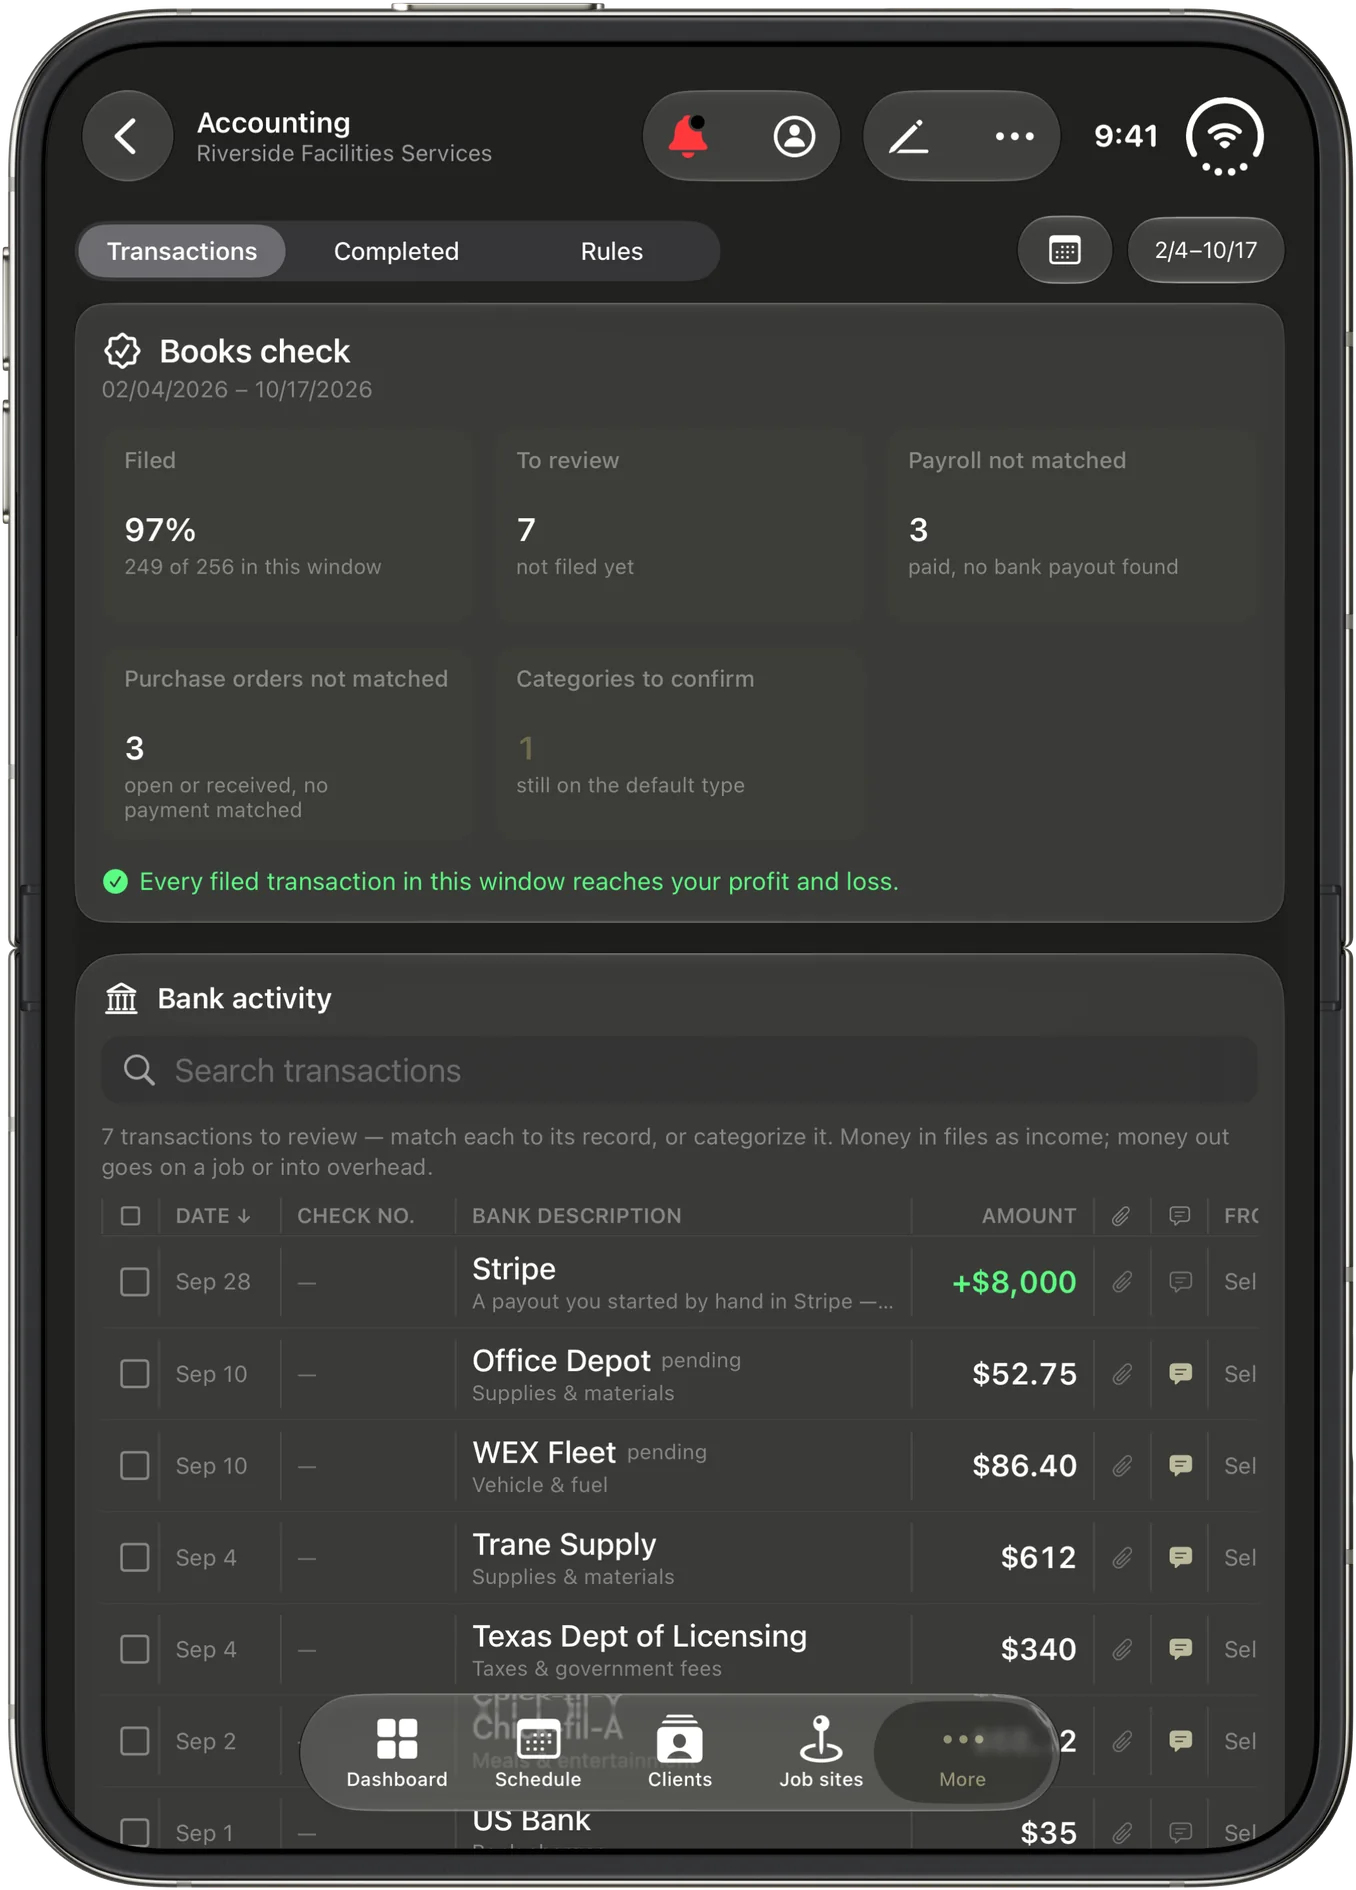This screenshot has height=1890, width=1356.
Task: Open More in the bottom bar
Action: click(x=962, y=1752)
